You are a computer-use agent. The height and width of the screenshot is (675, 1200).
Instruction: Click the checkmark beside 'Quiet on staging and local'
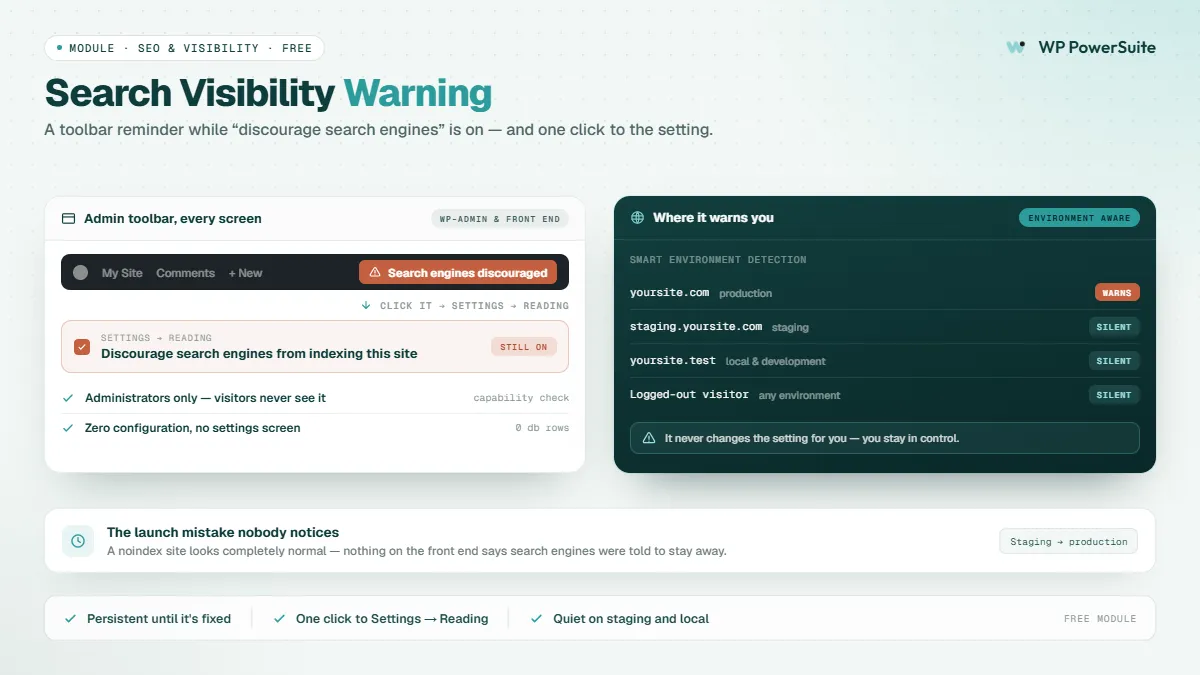pos(537,619)
